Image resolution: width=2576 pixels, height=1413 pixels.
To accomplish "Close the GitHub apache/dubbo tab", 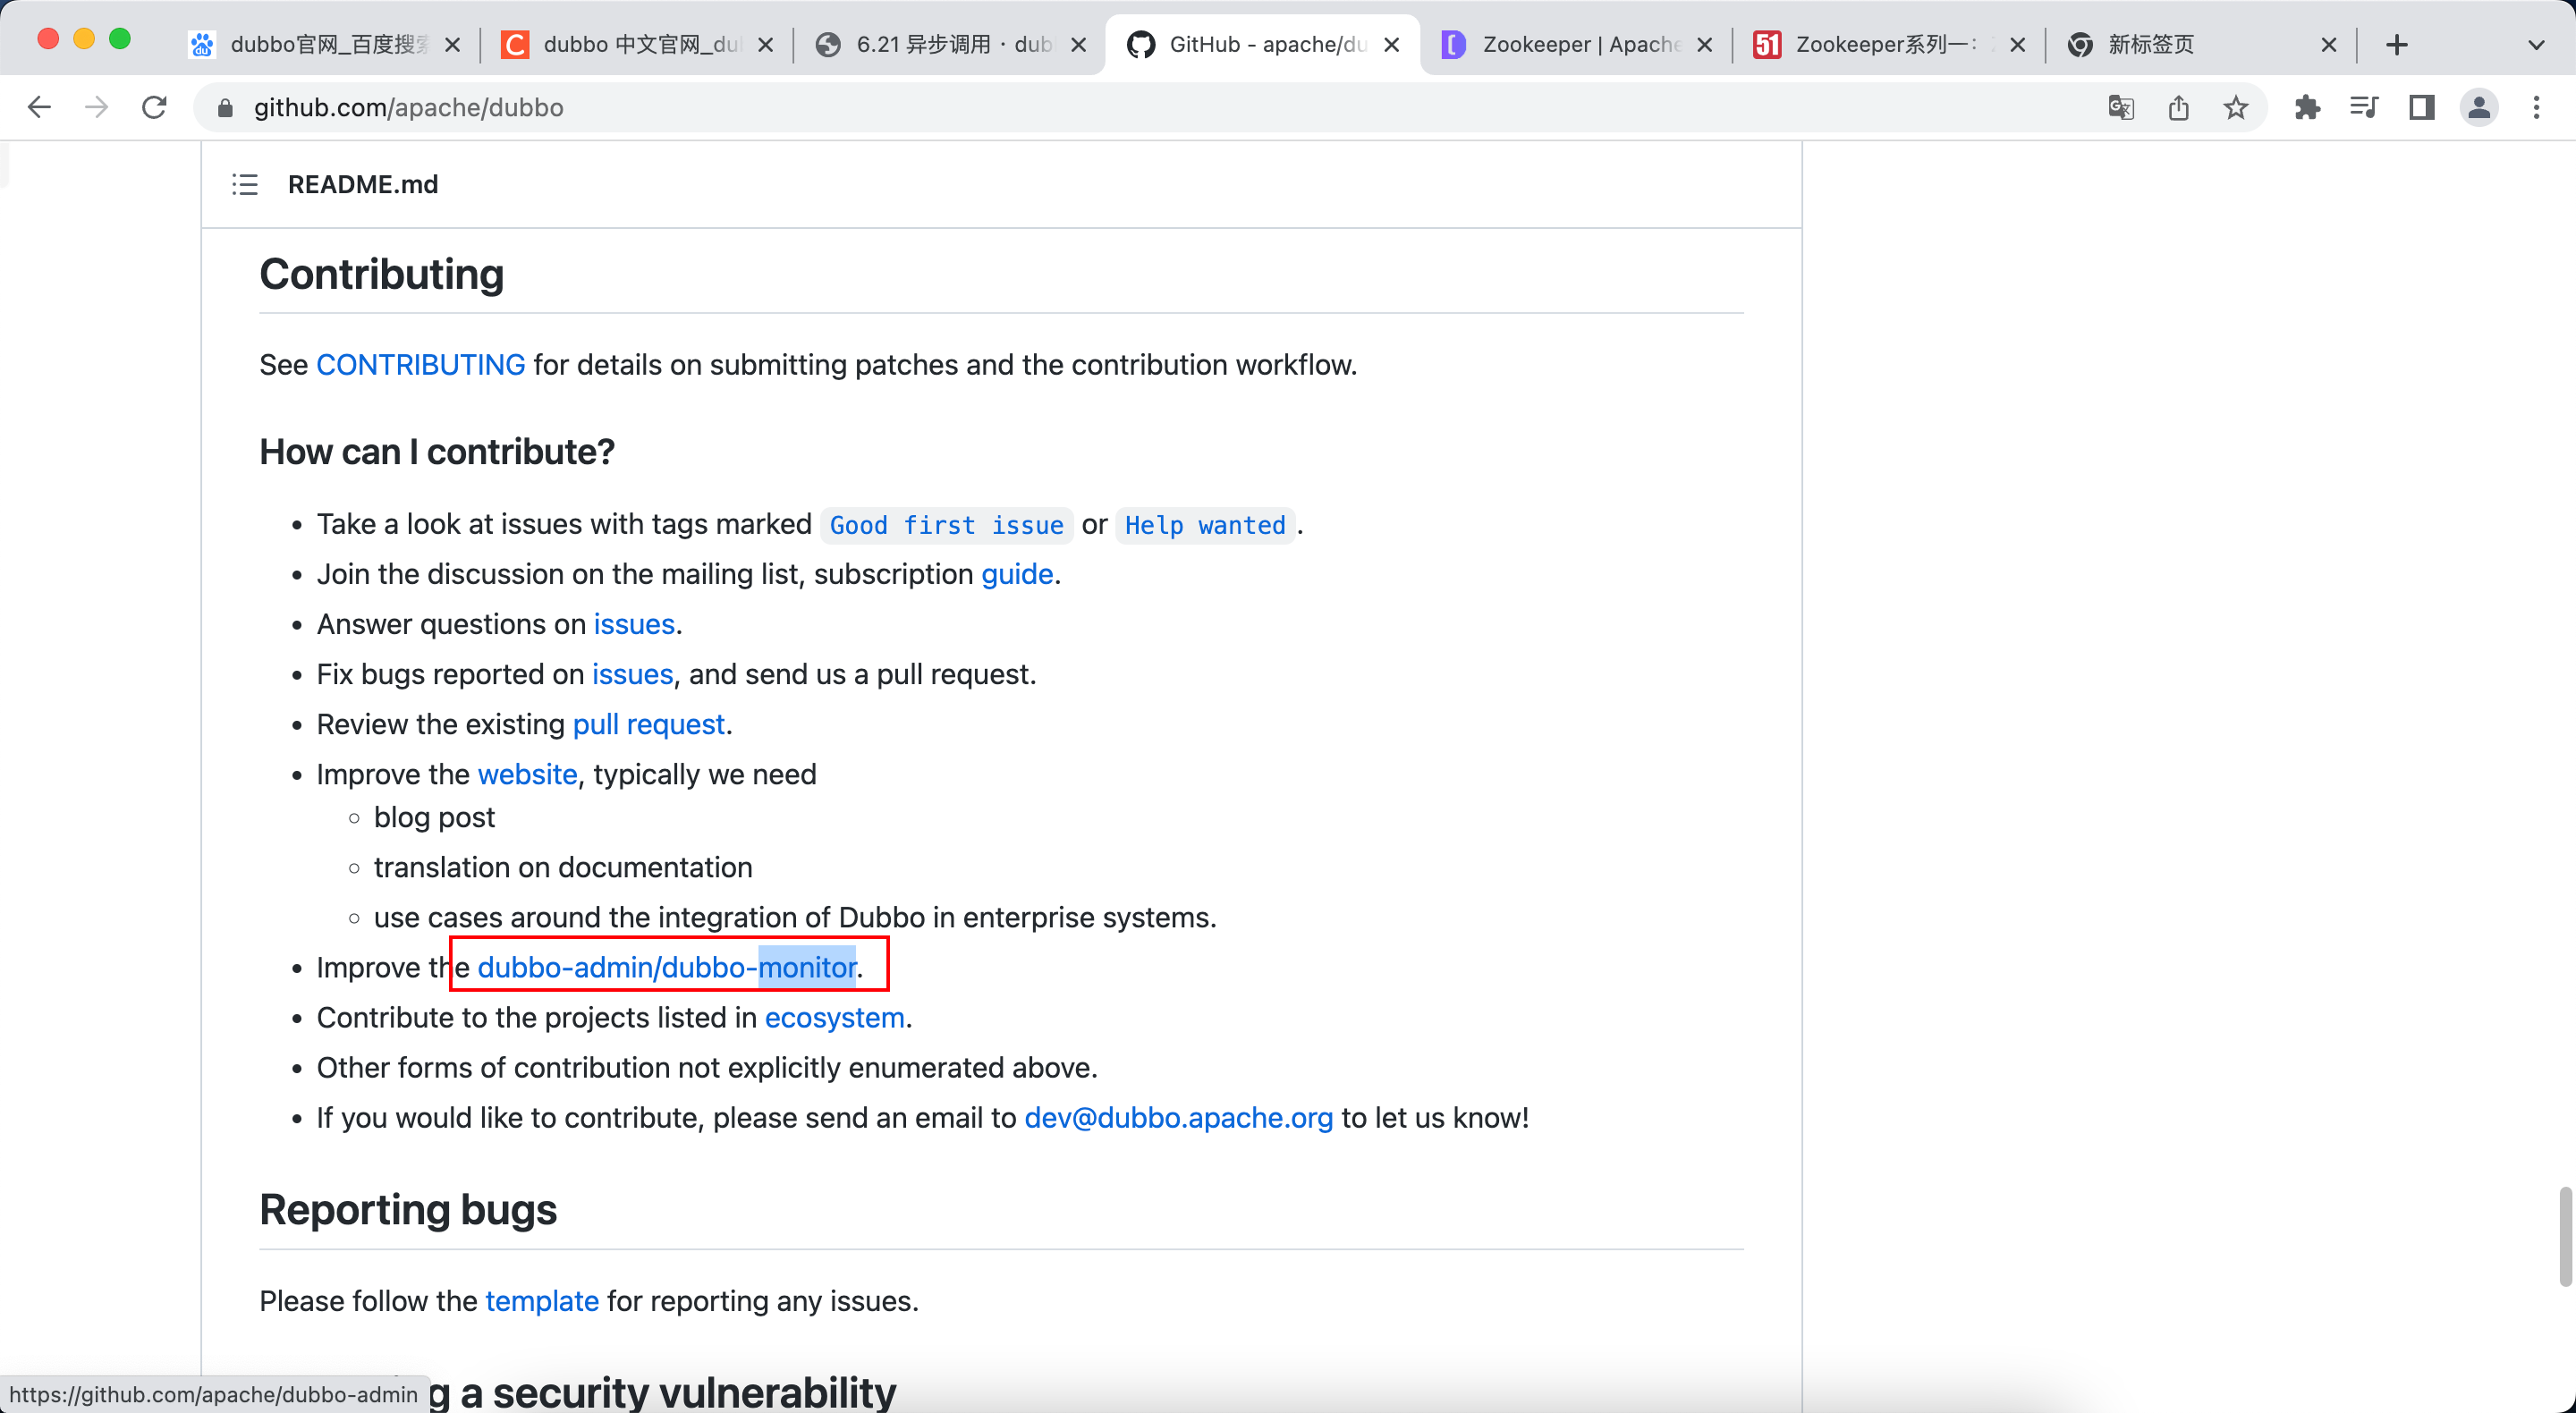I will [x=1391, y=45].
